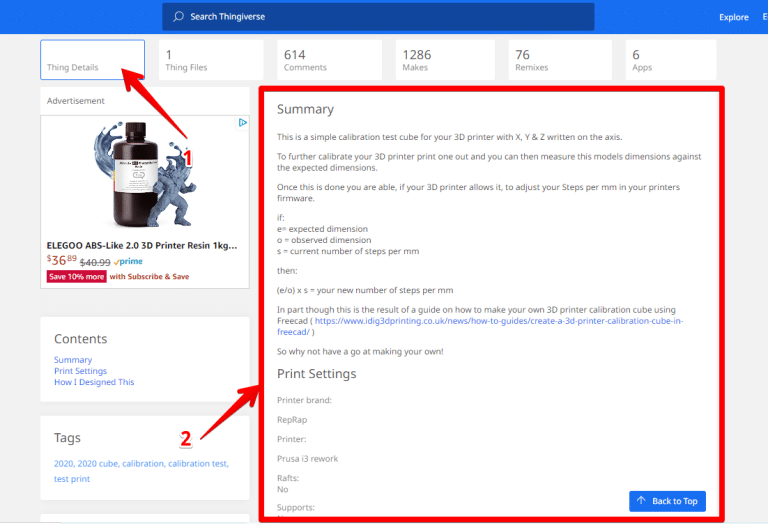Switch to the Thing Details tab

point(92,60)
